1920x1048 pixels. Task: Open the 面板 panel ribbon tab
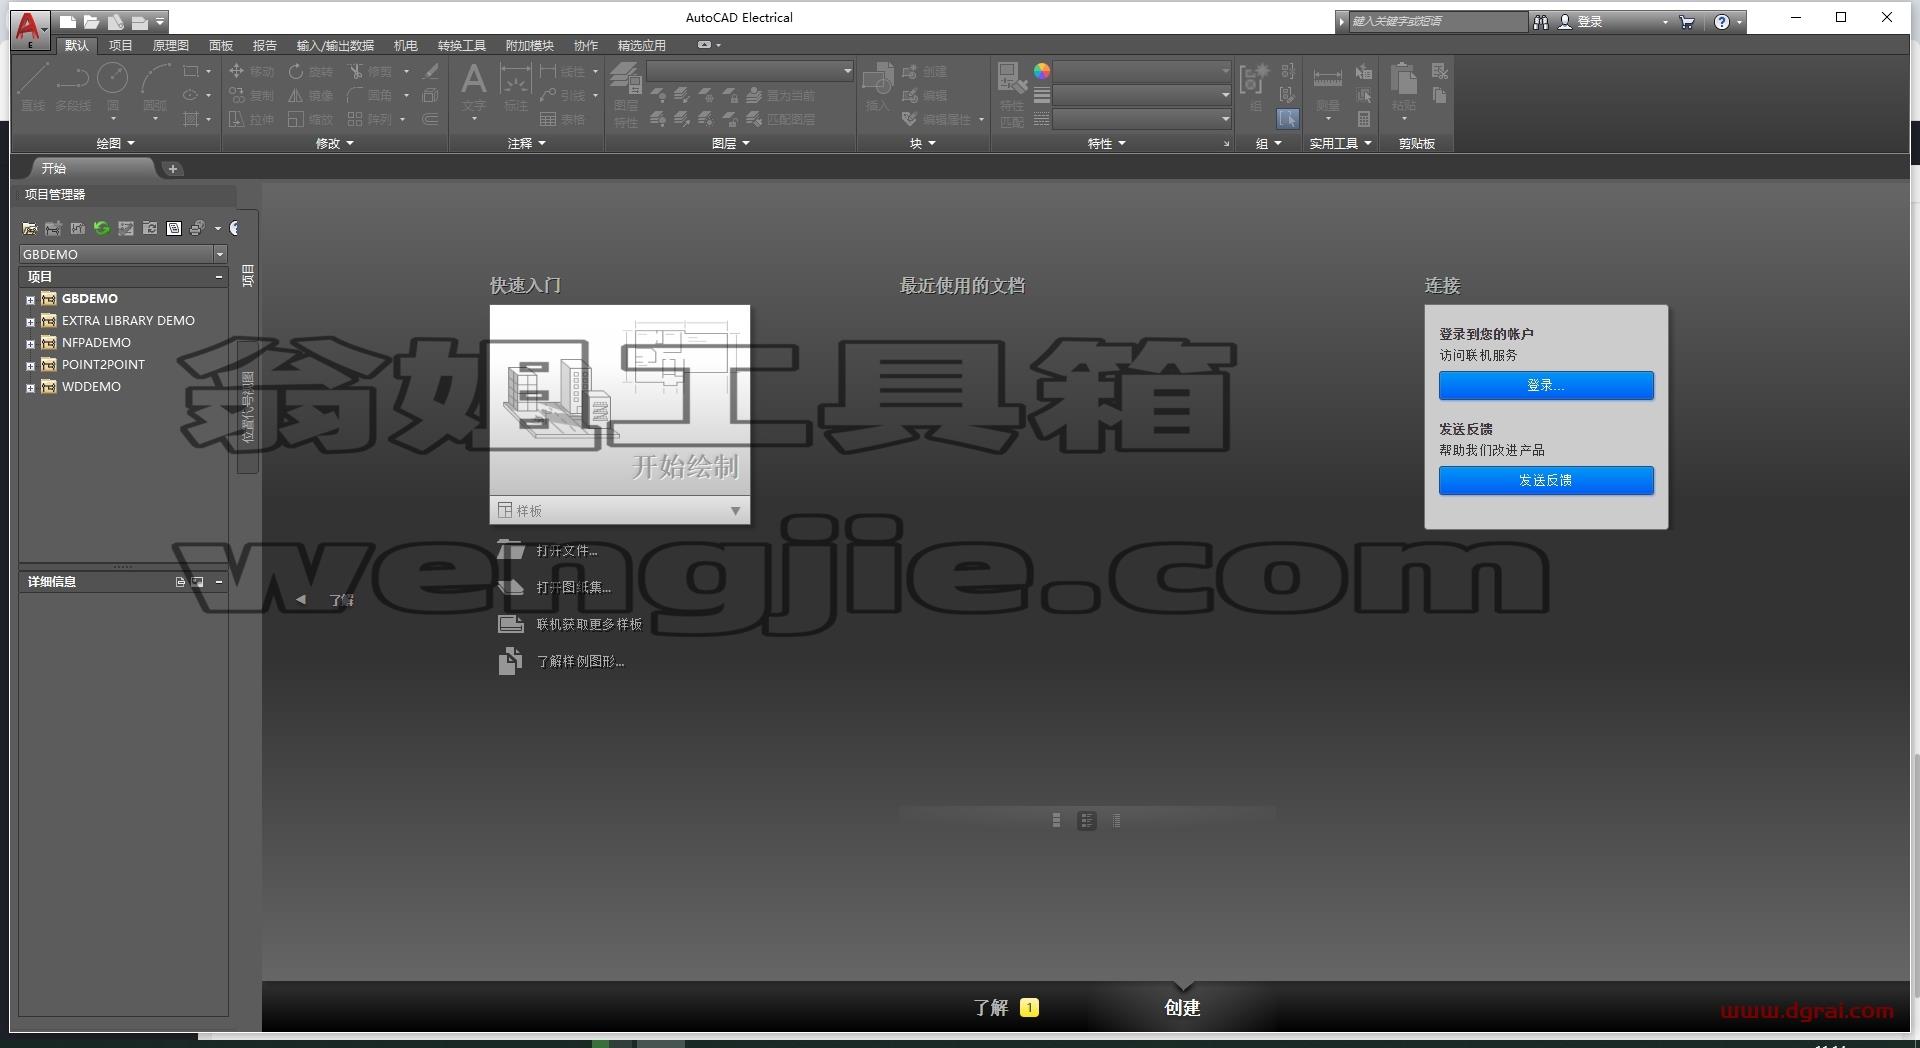coord(221,45)
